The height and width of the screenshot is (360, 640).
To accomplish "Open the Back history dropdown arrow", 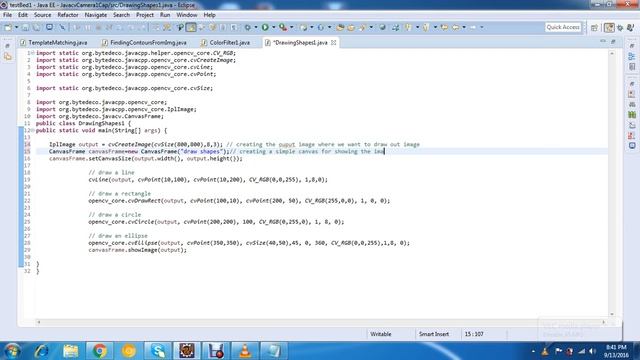I will [464, 27].
